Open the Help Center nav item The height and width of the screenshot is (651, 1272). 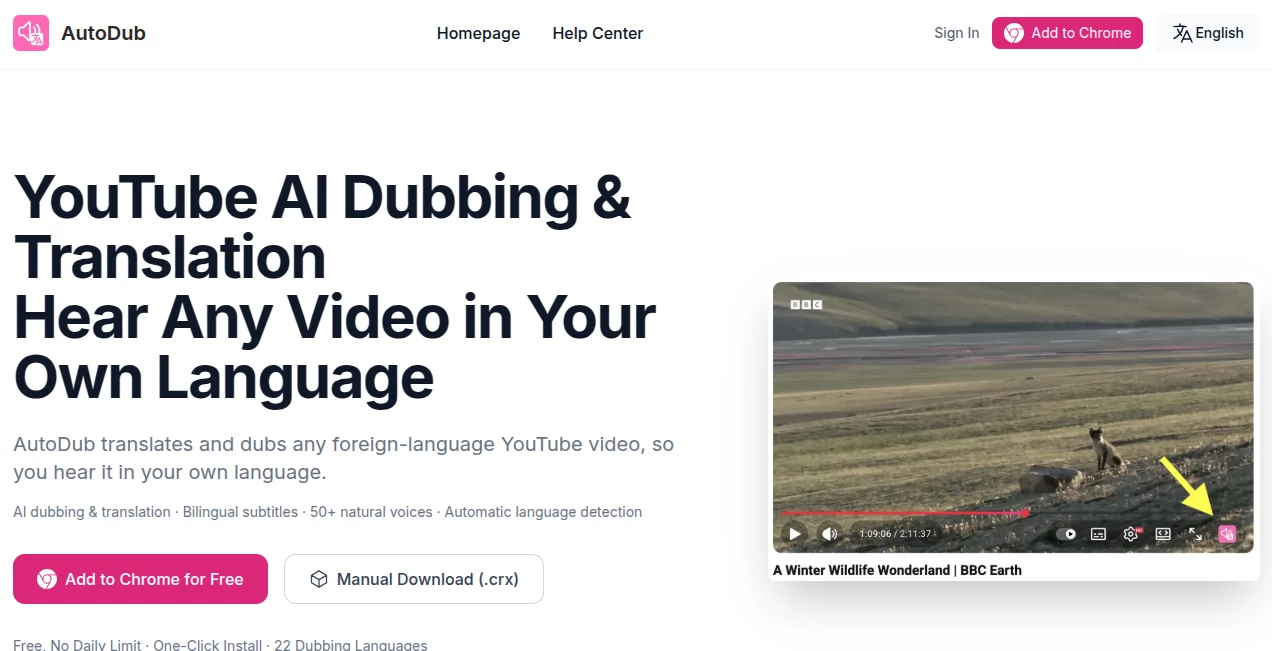597,33
